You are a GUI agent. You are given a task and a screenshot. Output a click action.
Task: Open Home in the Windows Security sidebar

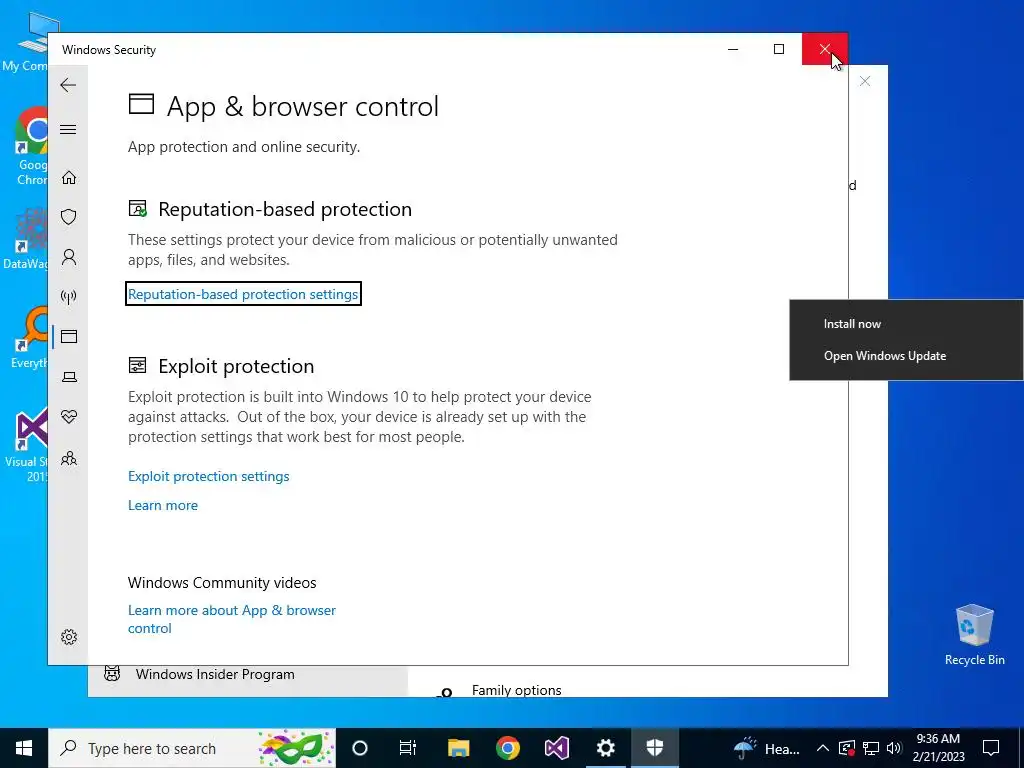coord(69,178)
